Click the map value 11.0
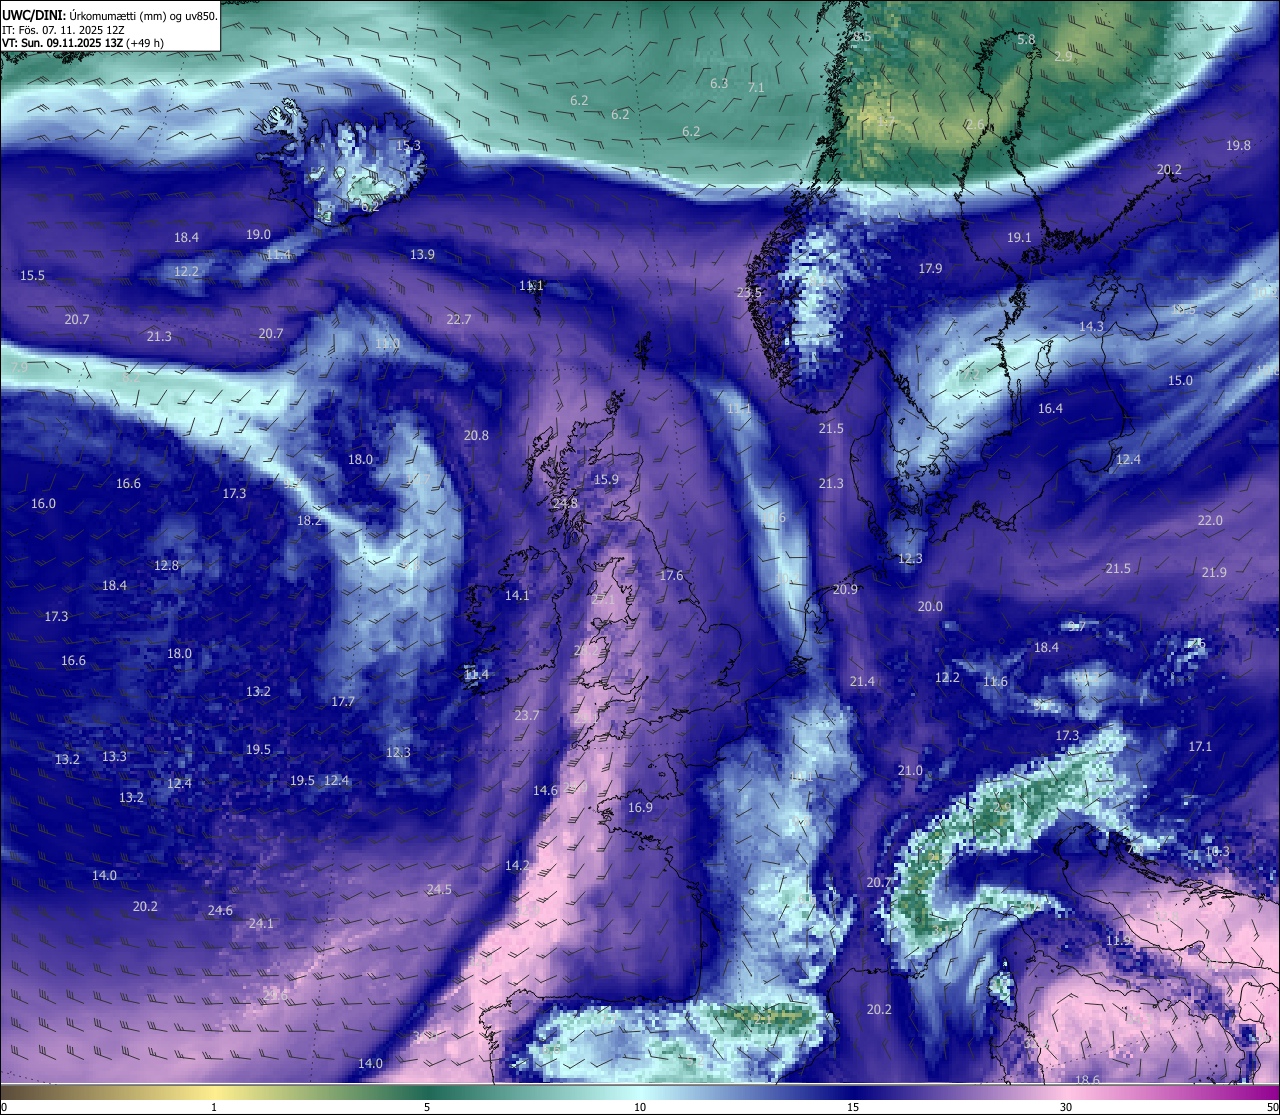Screen dimensions: 1280x1115 387,344
